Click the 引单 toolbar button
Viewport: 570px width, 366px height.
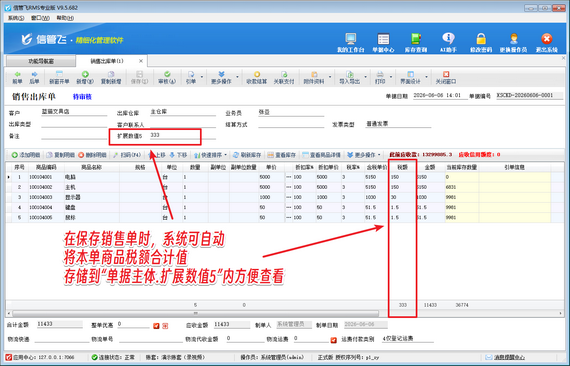coord(191,78)
